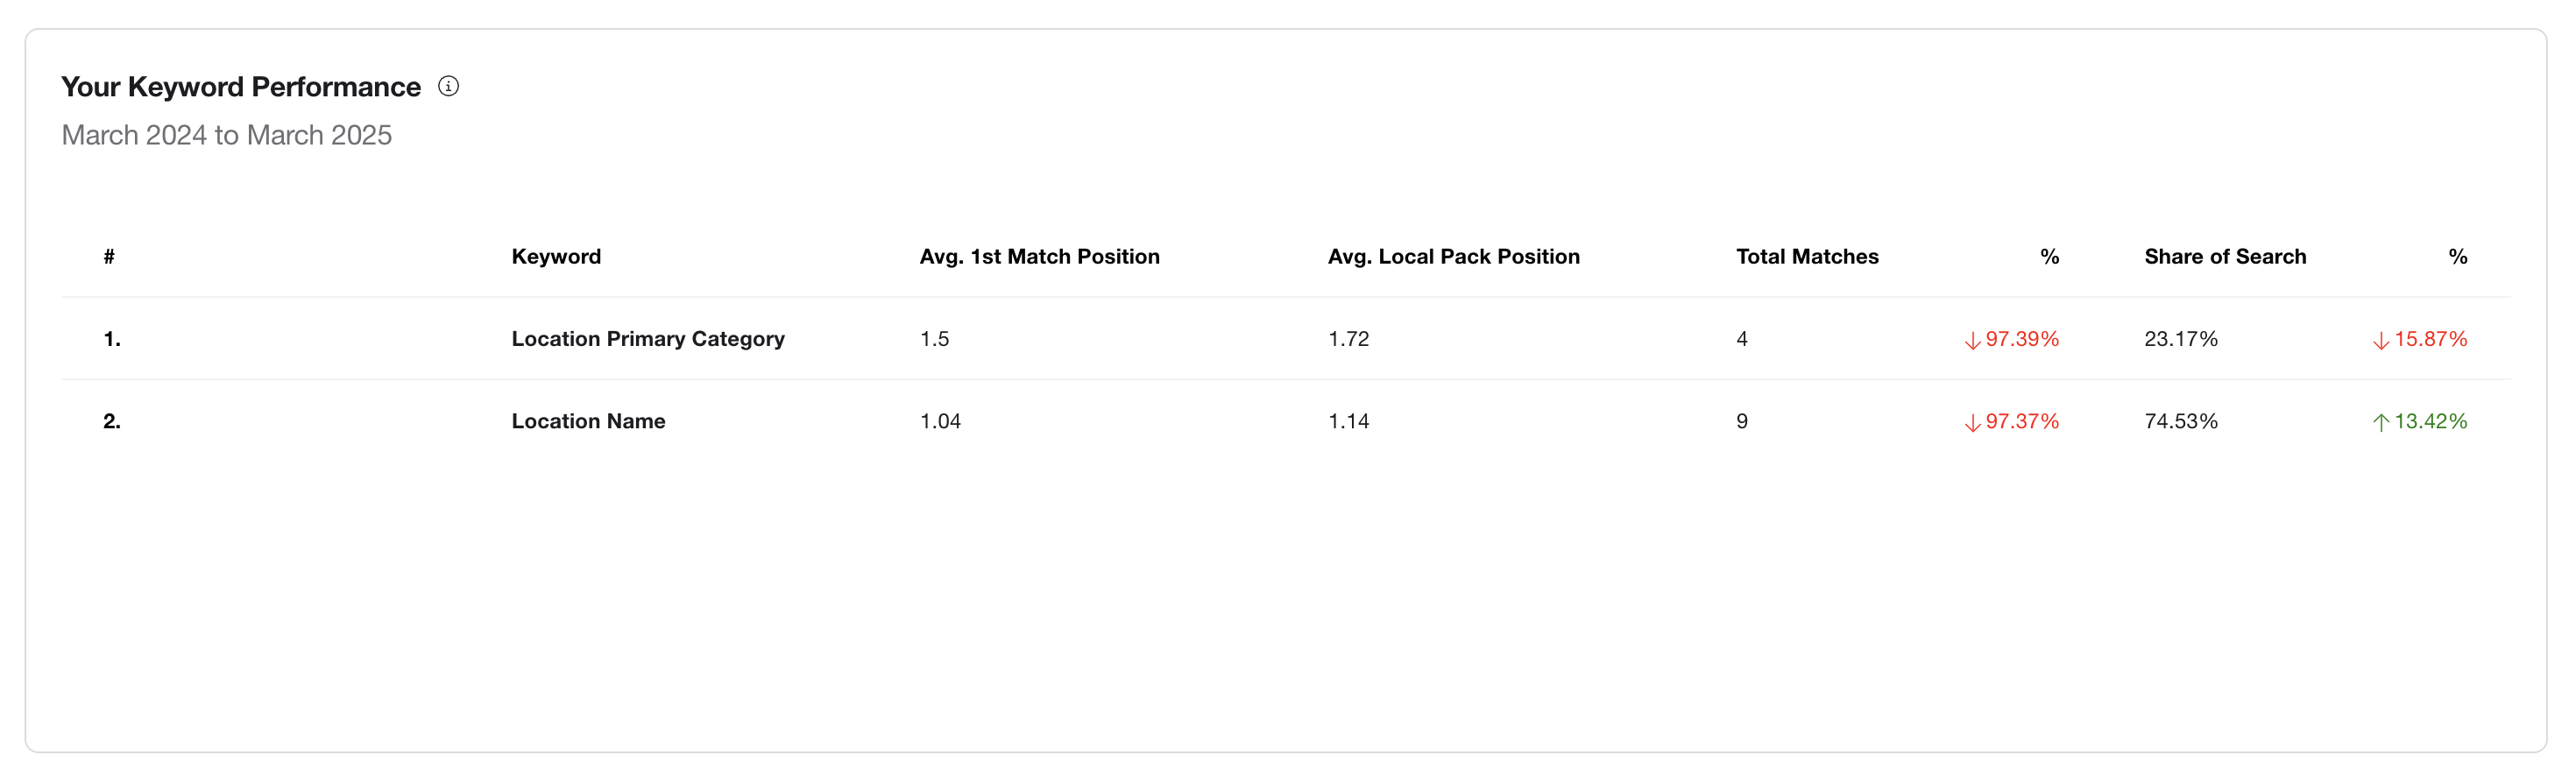Sort by the Keyword column header

click(x=556, y=256)
